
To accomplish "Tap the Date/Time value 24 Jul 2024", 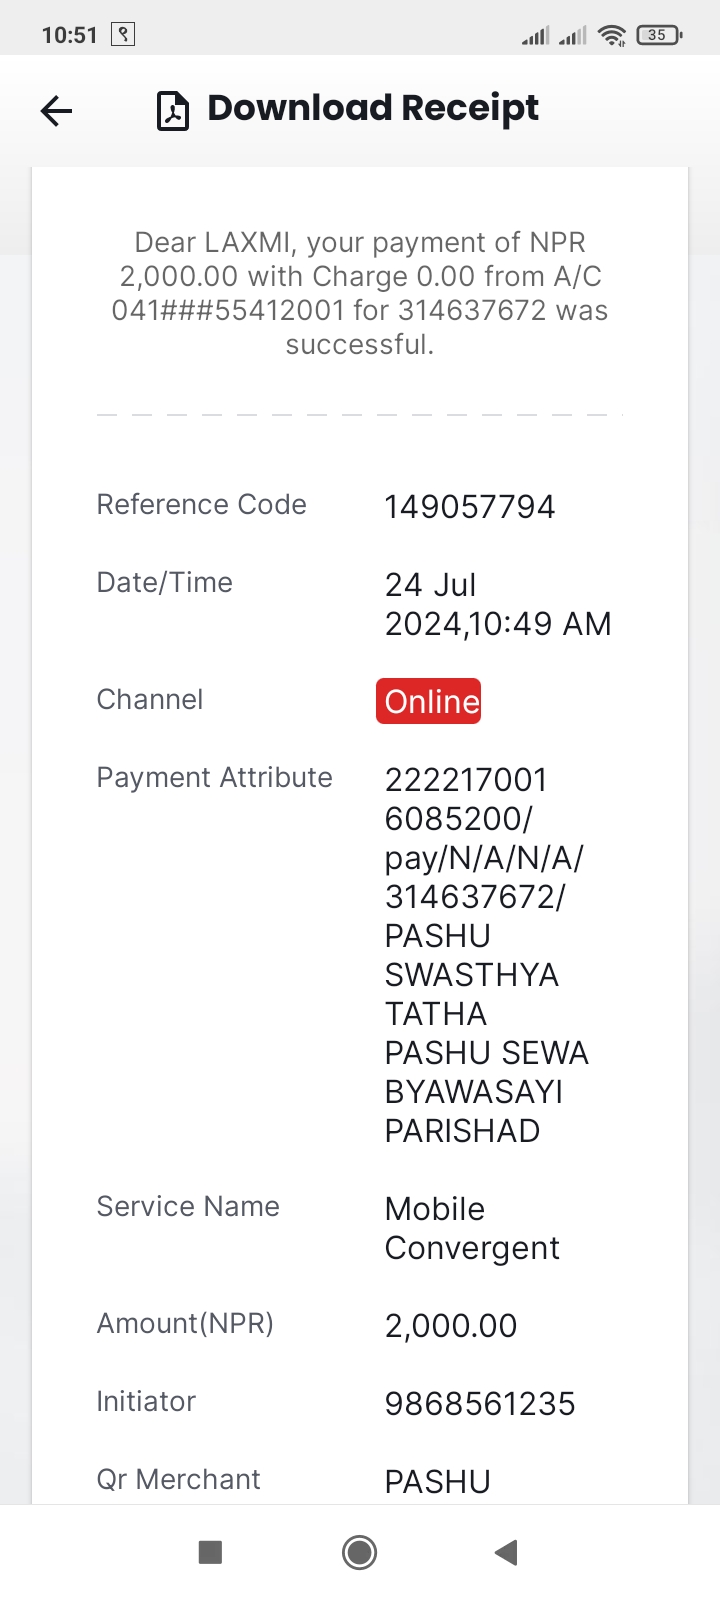I will click(x=498, y=604).
